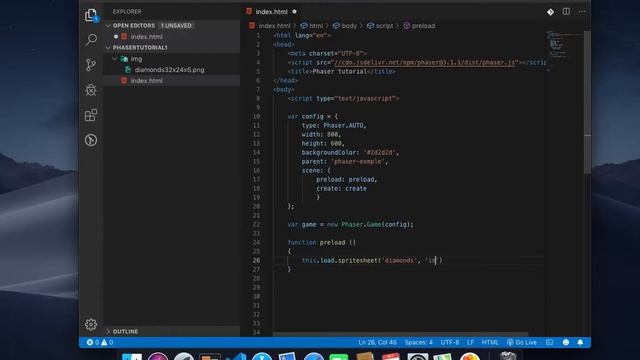Click the 1 UNSAVED badge

(176, 26)
